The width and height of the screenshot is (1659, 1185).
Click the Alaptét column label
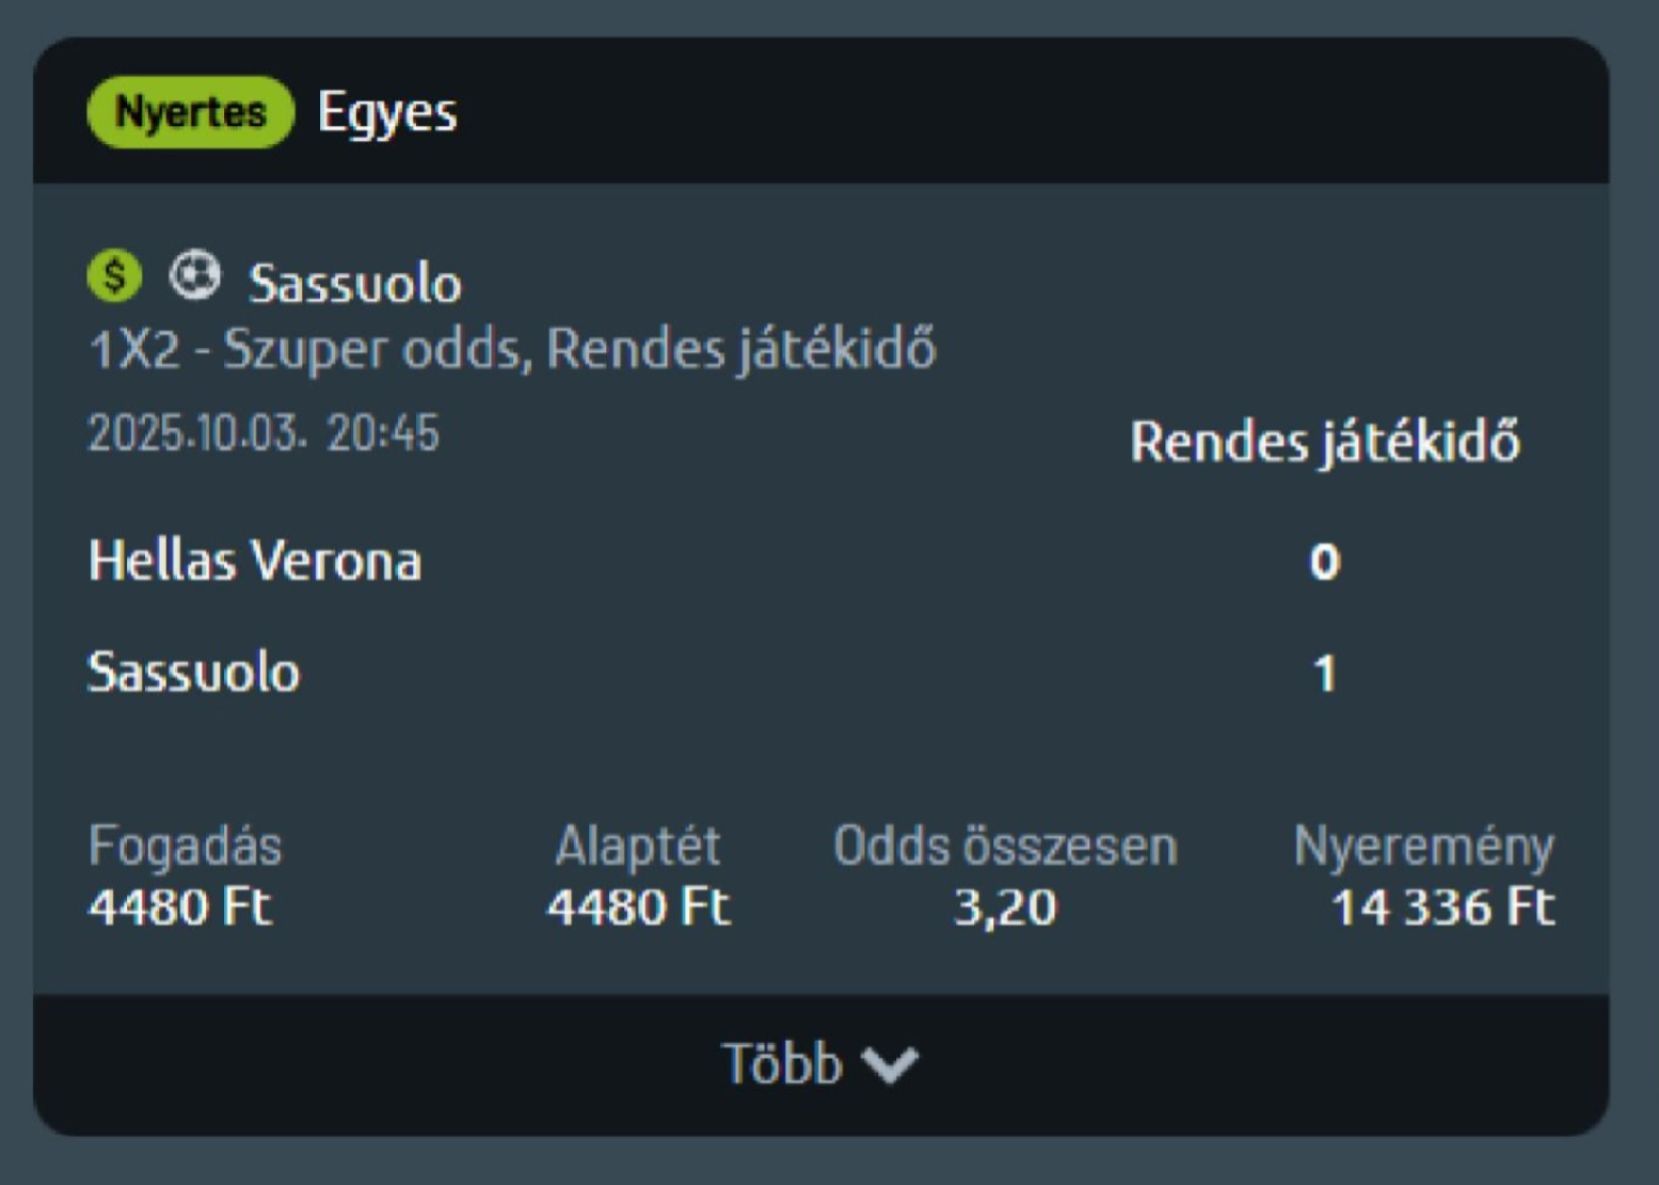[637, 846]
